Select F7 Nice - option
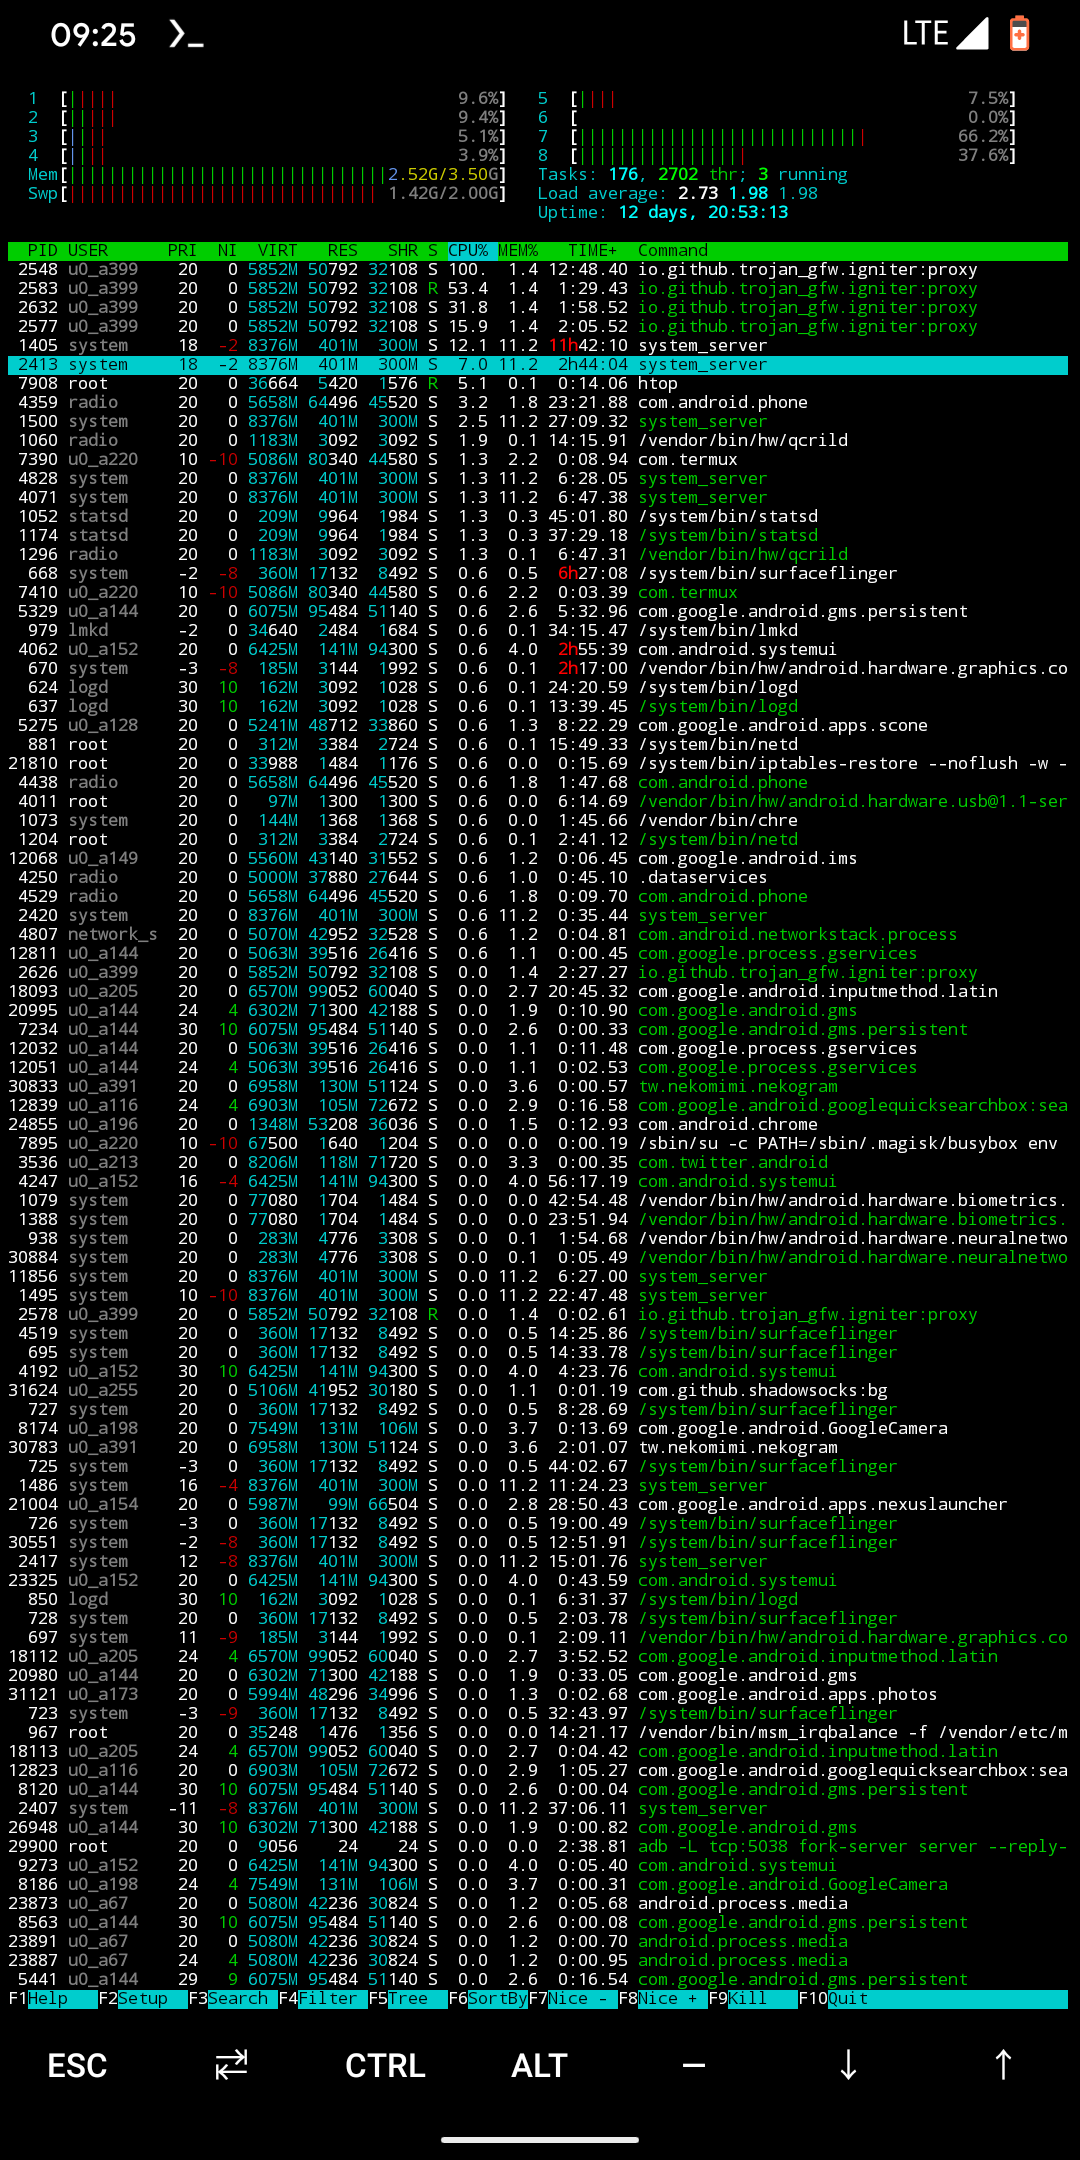This screenshot has width=1080, height=2160. (x=573, y=1999)
